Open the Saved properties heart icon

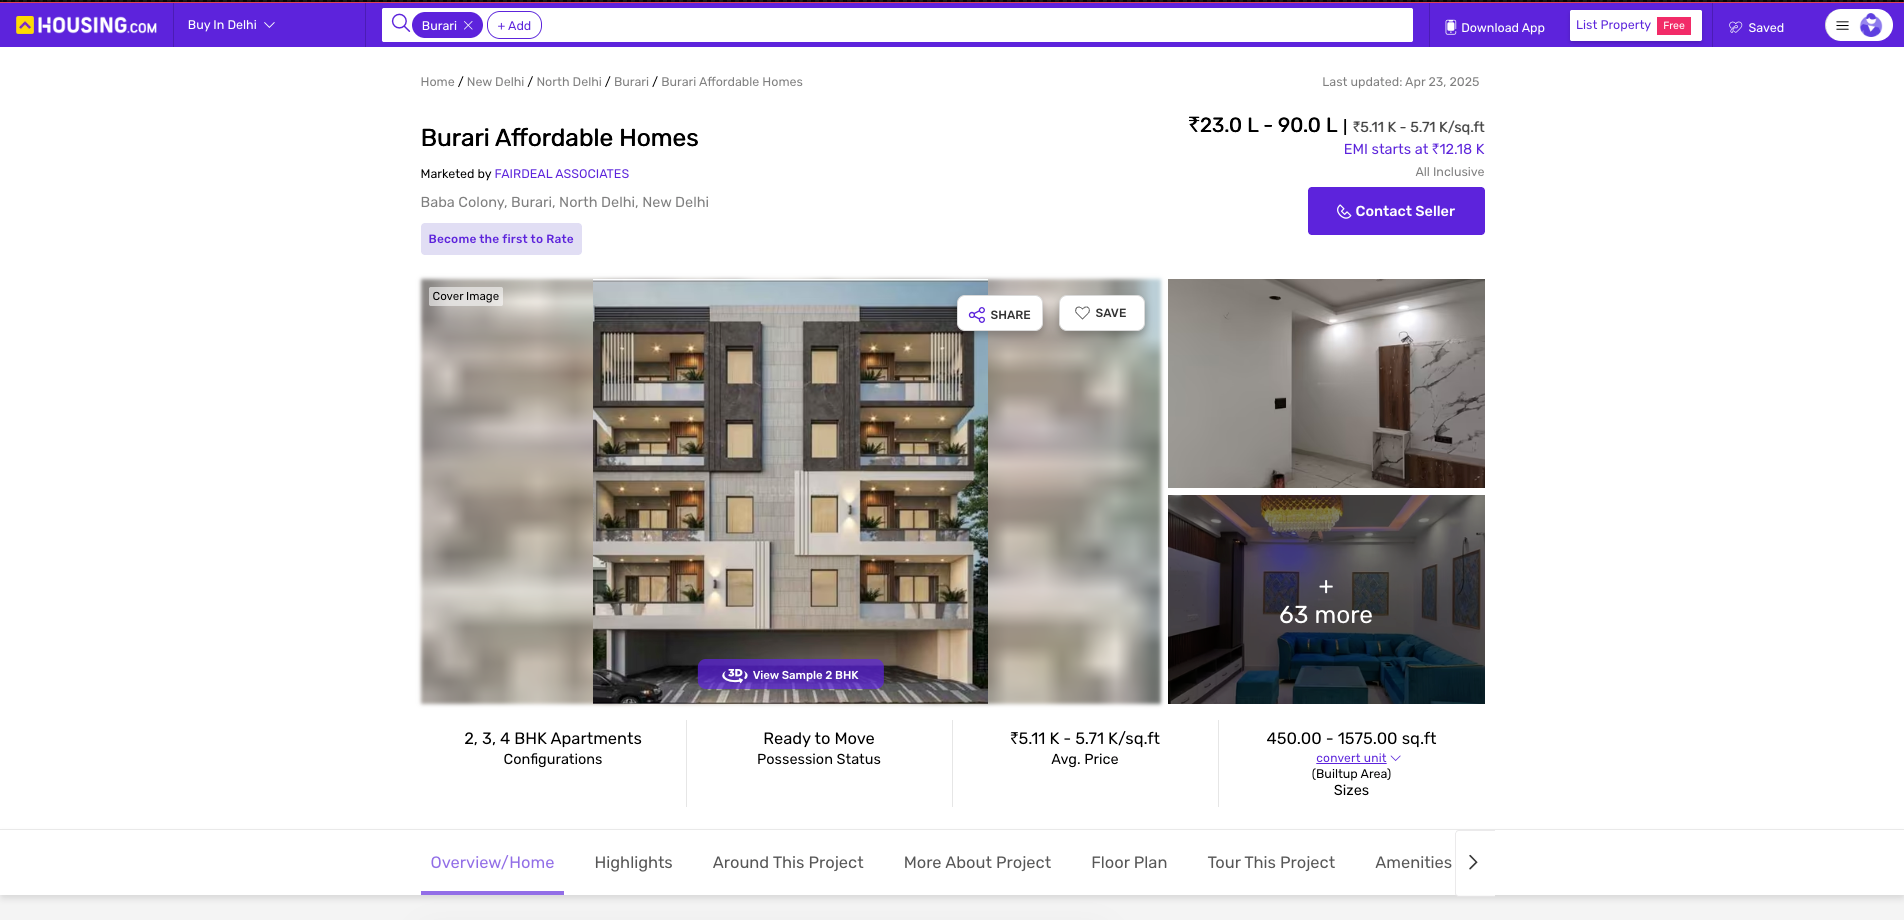coord(1735,27)
